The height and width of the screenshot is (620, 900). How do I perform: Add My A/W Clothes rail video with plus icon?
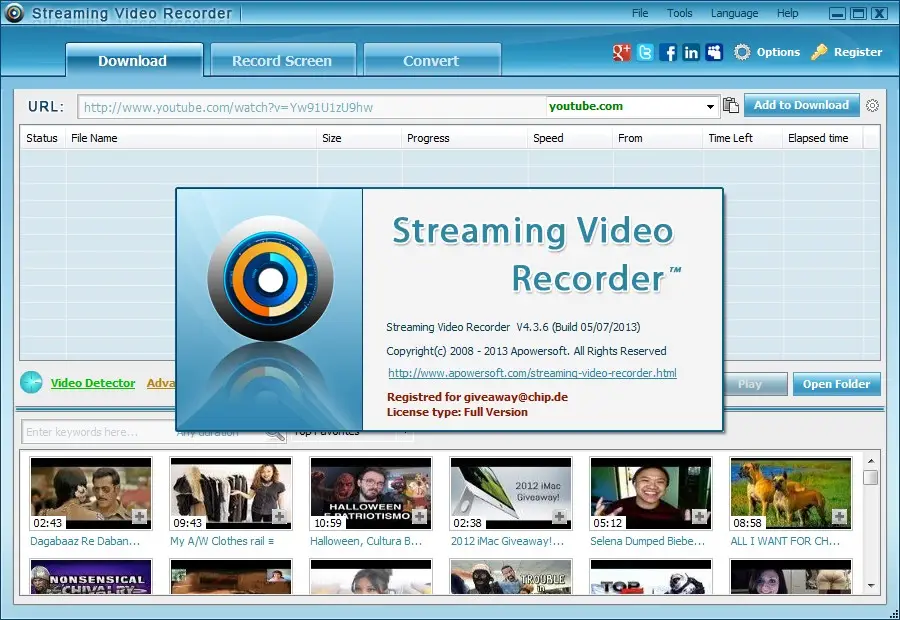(280, 516)
